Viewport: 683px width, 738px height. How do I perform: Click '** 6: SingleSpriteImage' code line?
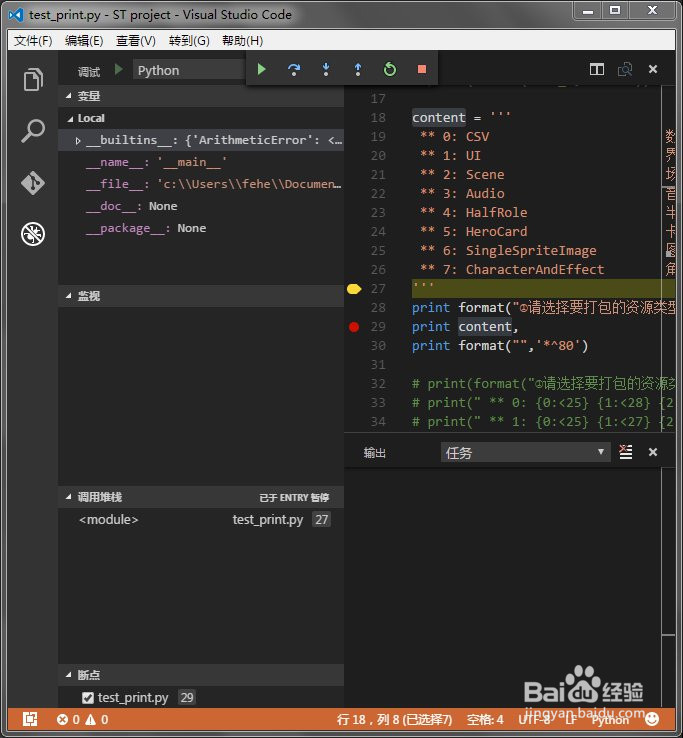tap(508, 251)
